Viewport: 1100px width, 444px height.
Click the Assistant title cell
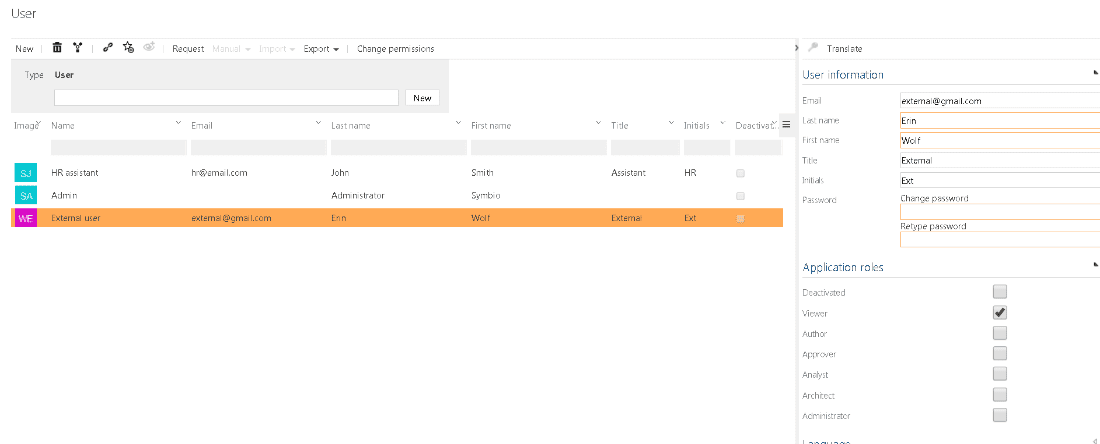(629, 173)
